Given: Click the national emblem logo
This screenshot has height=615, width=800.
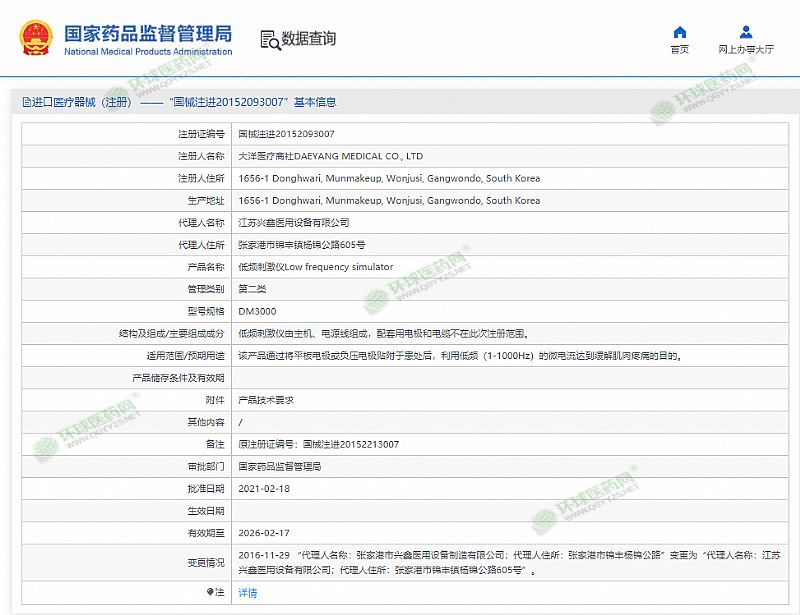Looking at the screenshot, I should click(36, 37).
